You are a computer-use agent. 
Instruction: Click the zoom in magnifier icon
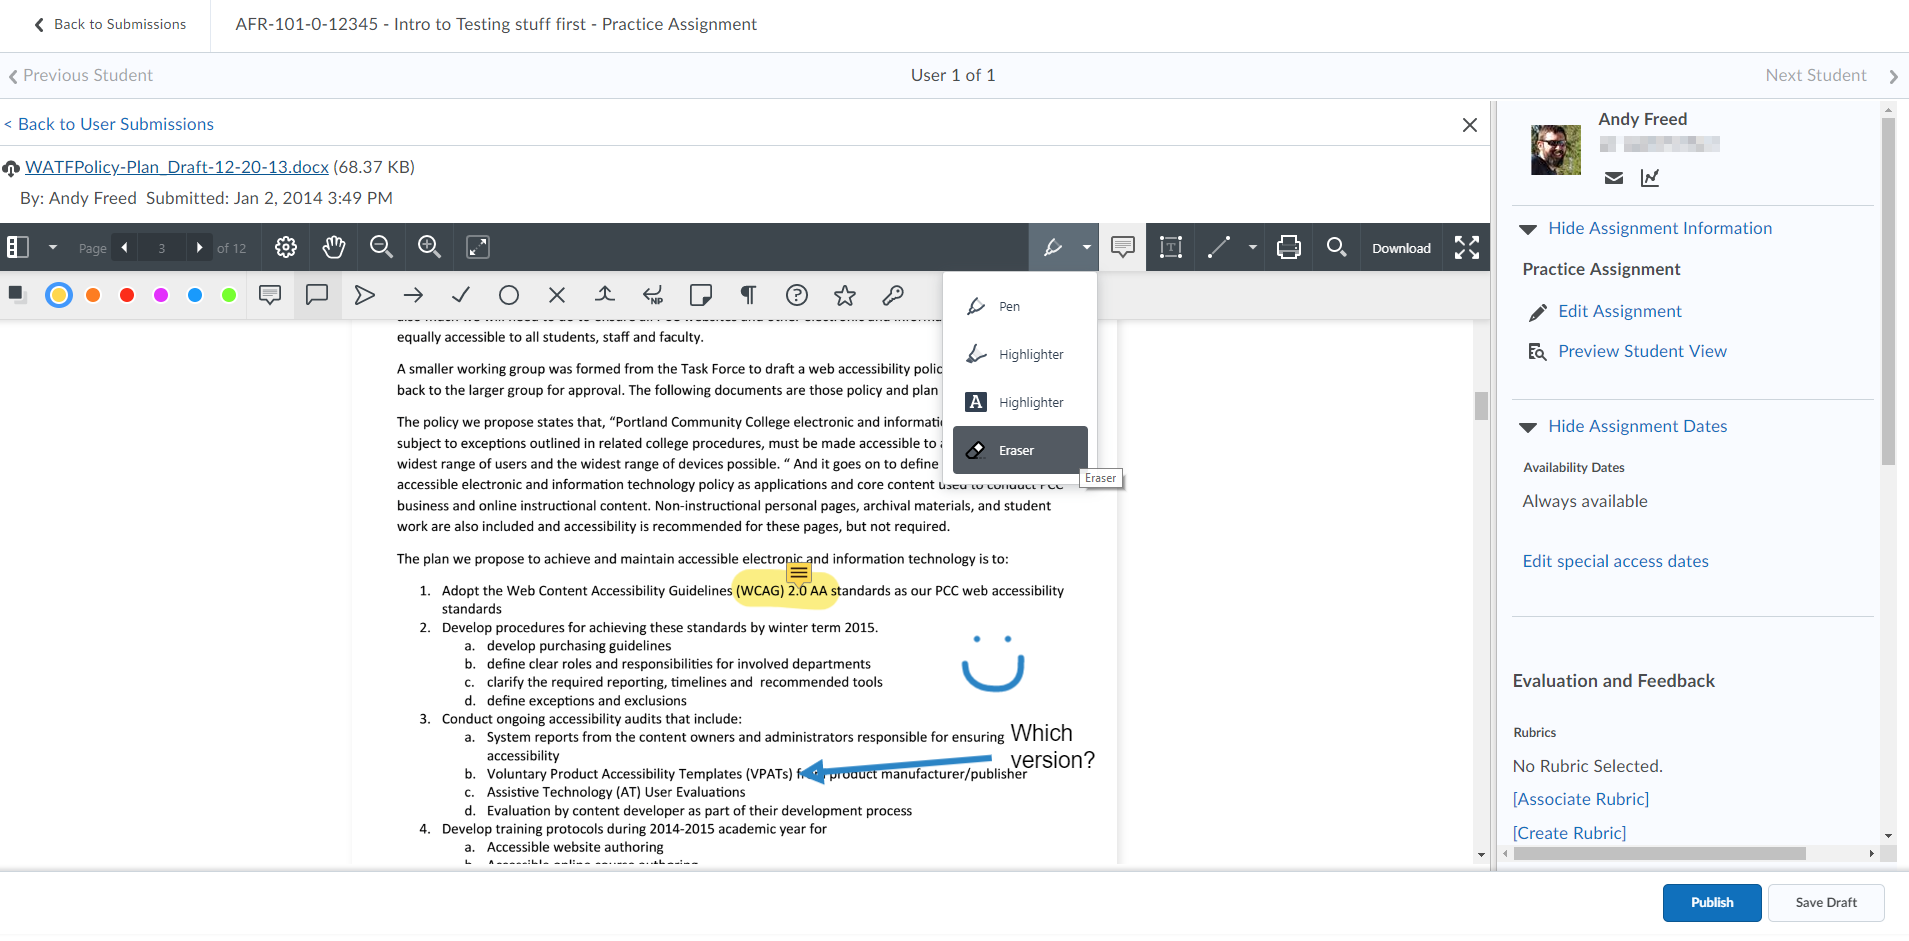(429, 247)
